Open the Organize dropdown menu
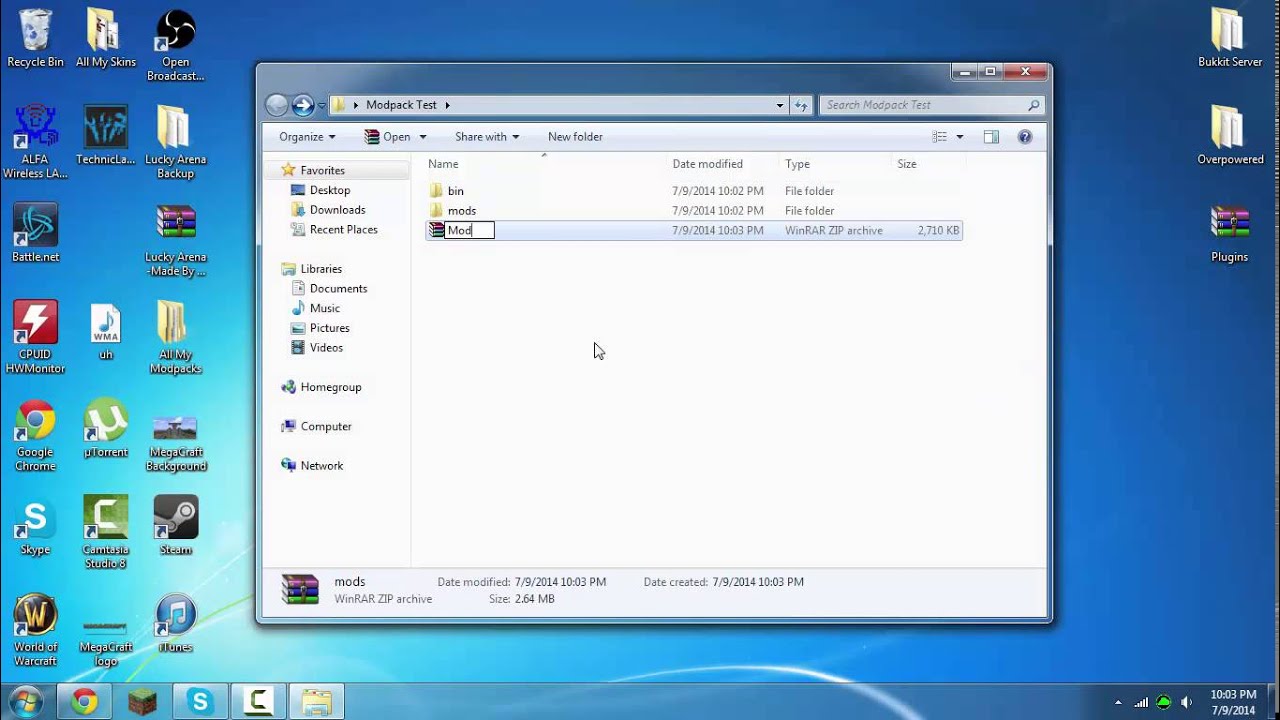The width and height of the screenshot is (1280, 720). point(307,137)
